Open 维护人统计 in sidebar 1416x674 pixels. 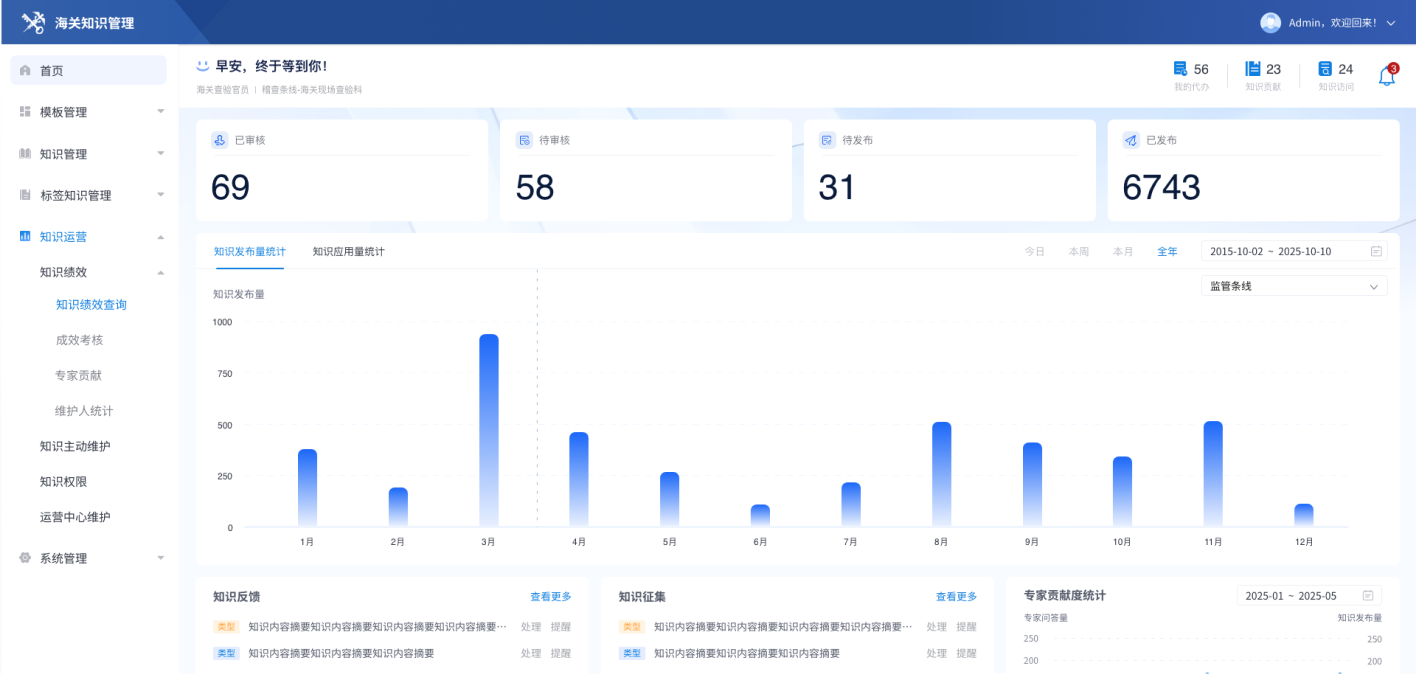click(x=84, y=411)
